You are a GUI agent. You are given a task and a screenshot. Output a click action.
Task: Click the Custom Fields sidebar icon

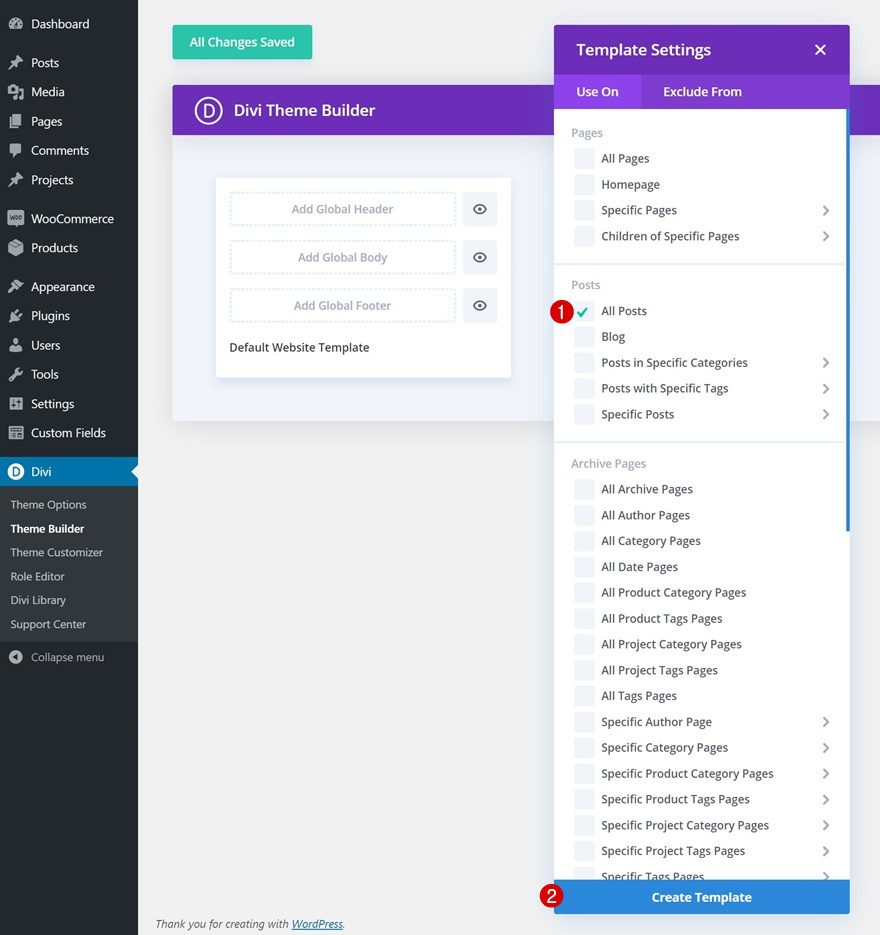(x=15, y=432)
